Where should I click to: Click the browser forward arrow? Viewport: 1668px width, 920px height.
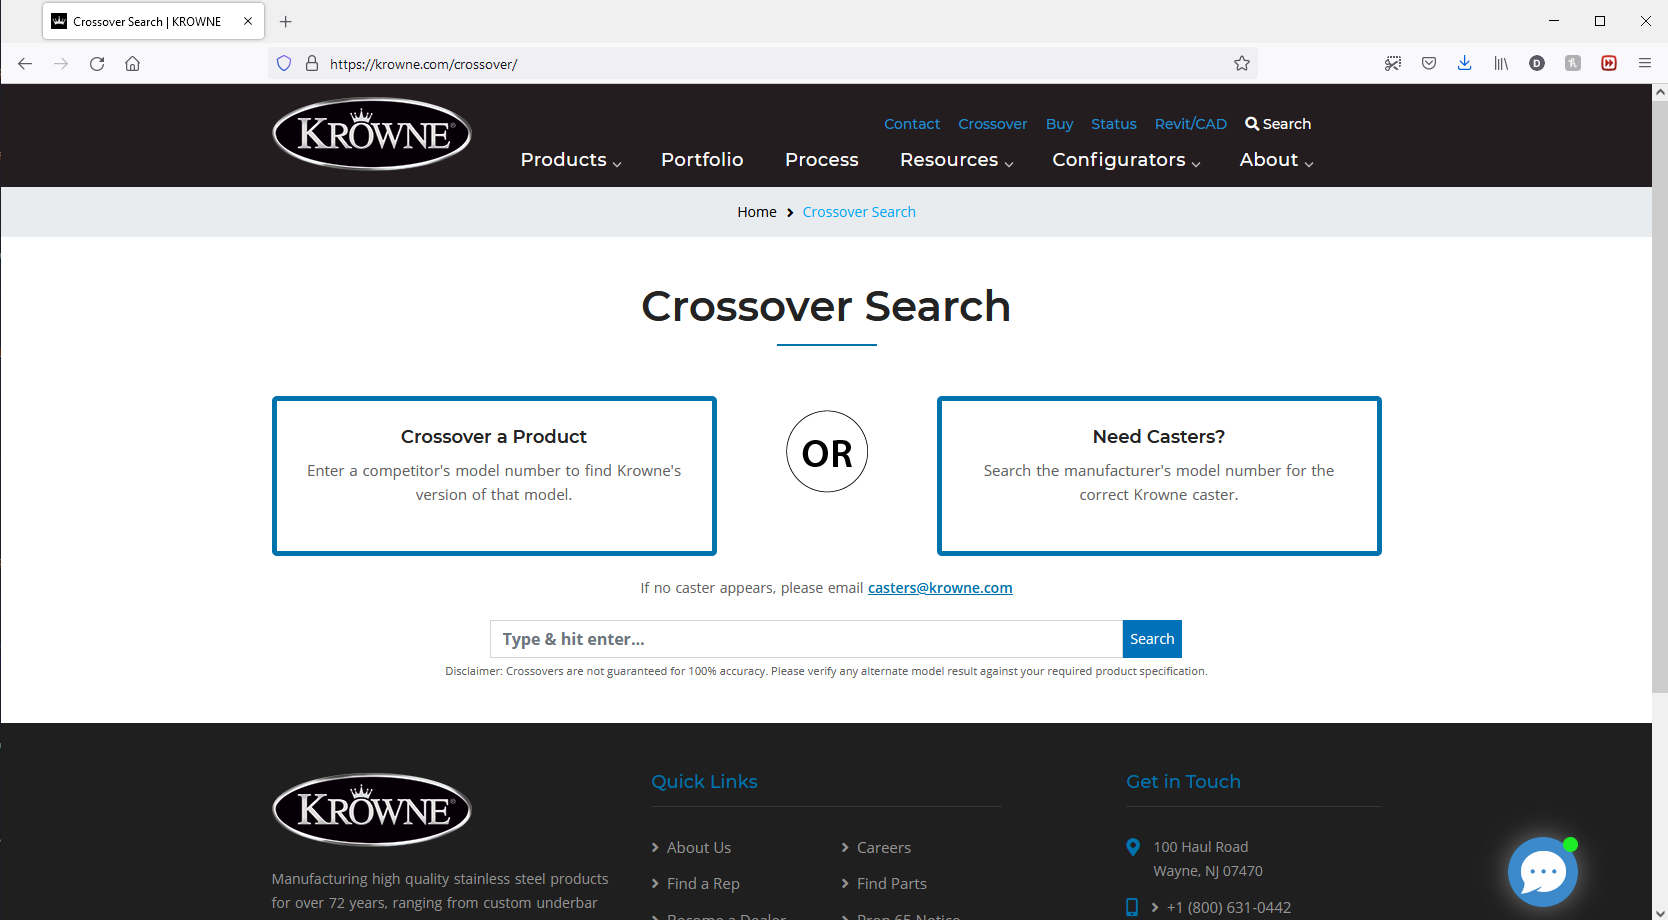[61, 64]
